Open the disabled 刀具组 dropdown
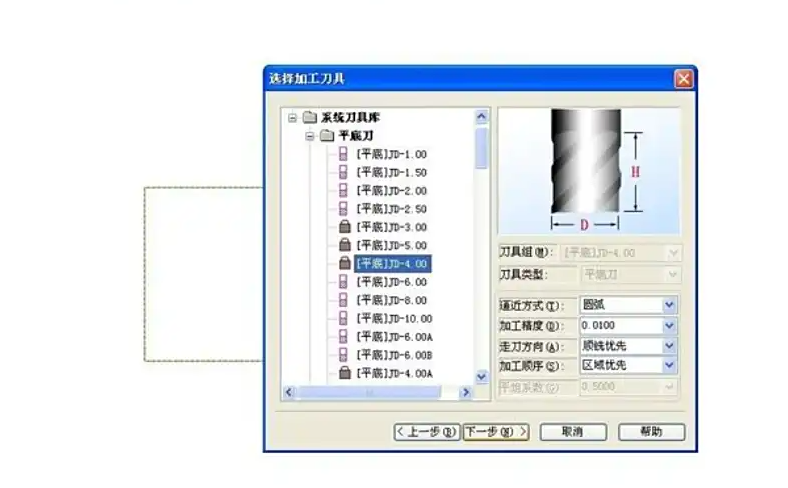 673,253
